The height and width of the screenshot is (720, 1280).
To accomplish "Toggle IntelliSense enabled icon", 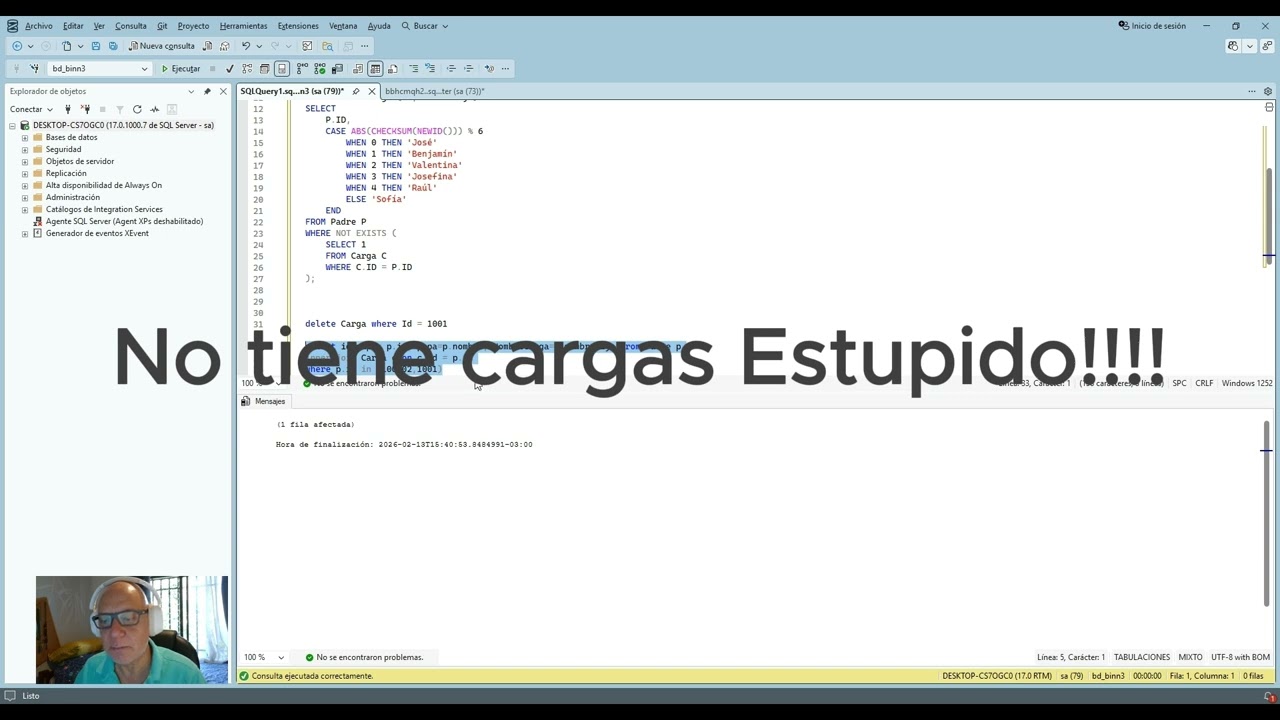I will point(282,69).
